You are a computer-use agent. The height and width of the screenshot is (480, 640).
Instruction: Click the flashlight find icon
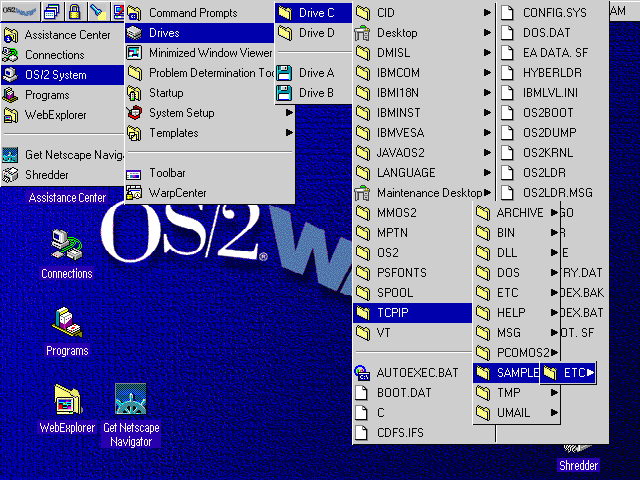click(96, 11)
